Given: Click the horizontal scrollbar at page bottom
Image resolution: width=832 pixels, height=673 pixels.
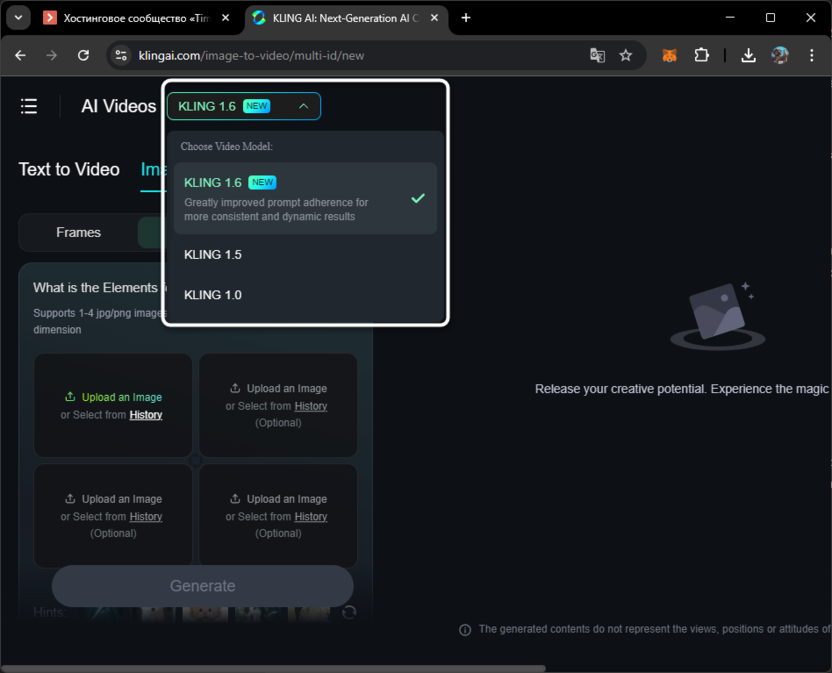Looking at the screenshot, I should (x=273, y=668).
